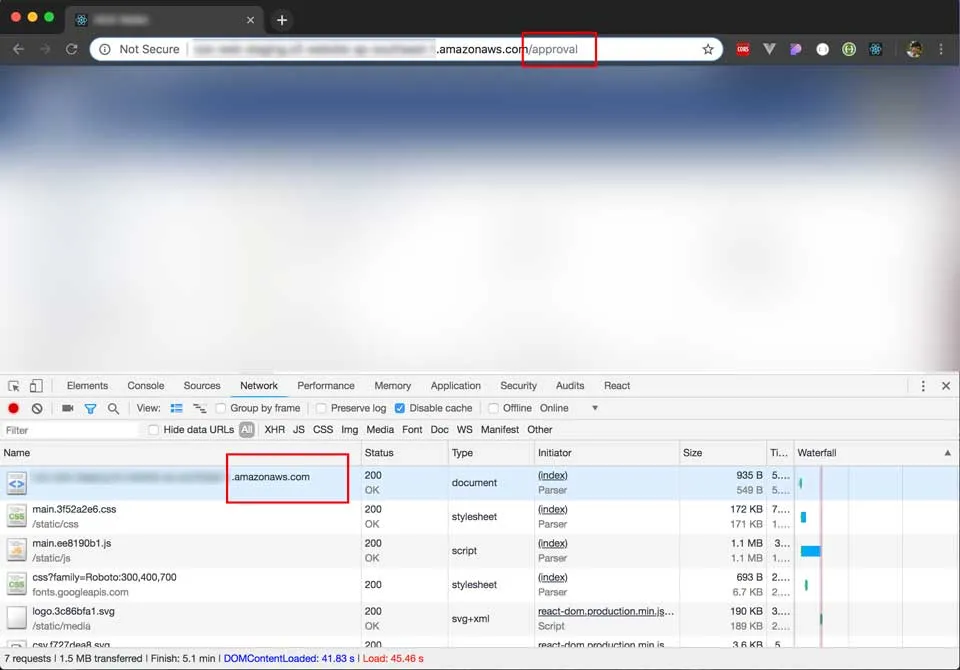Activate the inspect element picker

coord(14,386)
